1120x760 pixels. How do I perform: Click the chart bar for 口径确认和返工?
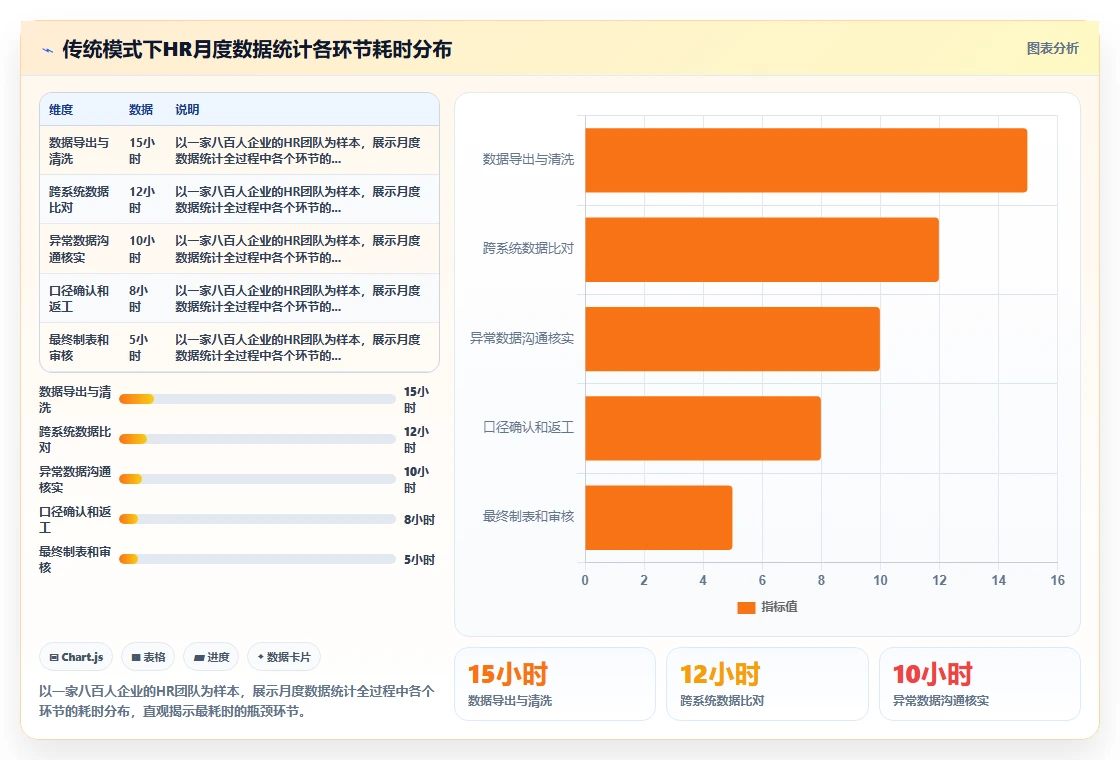703,428
